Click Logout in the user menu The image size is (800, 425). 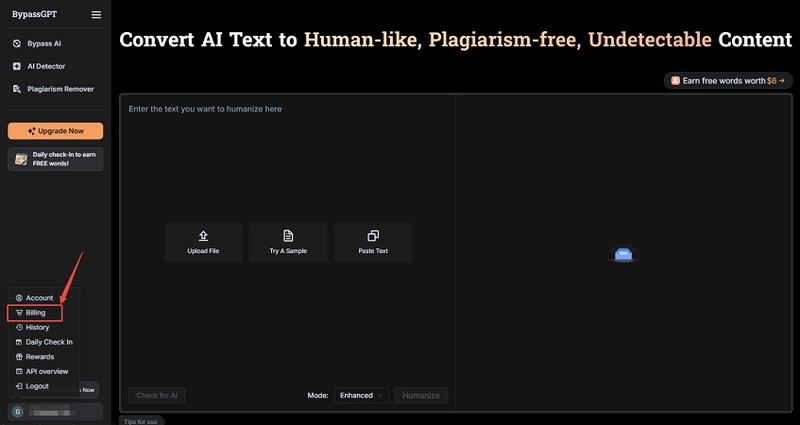(37, 386)
